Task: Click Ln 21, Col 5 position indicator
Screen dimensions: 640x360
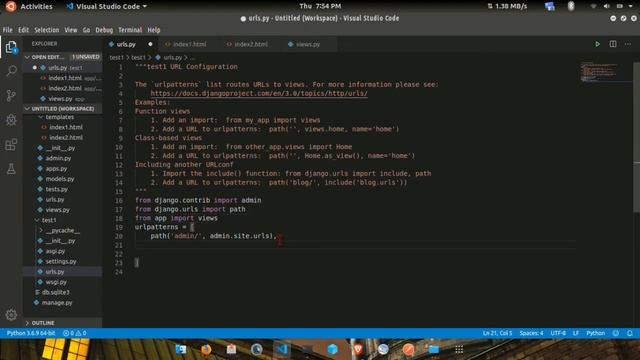Action: pos(497,333)
